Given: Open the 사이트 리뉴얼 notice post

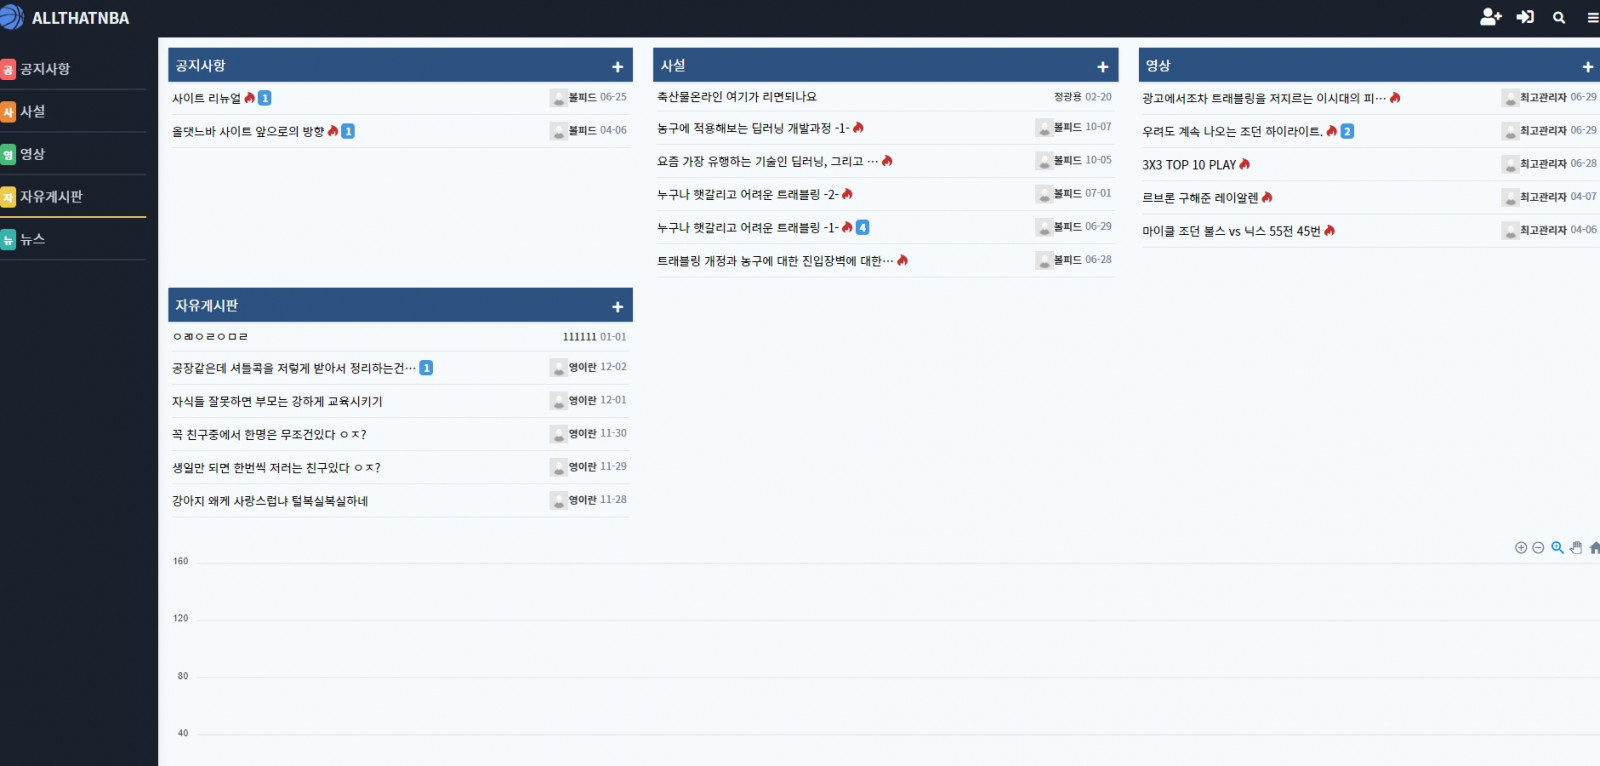Looking at the screenshot, I should coord(206,99).
